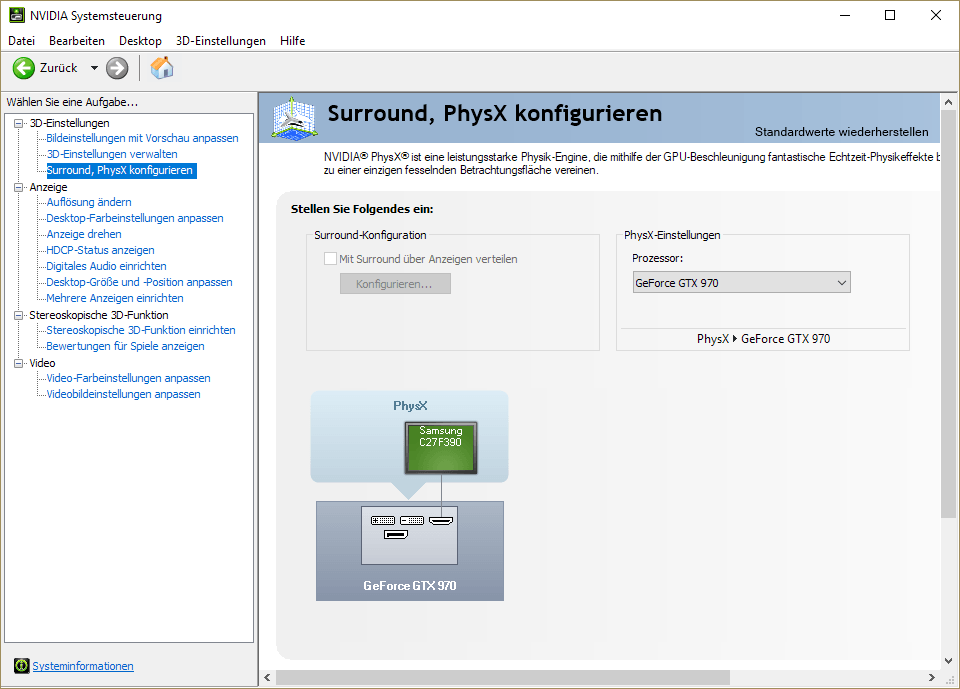
Task: Open Videobildeinstellungen anpassen
Action: [124, 394]
